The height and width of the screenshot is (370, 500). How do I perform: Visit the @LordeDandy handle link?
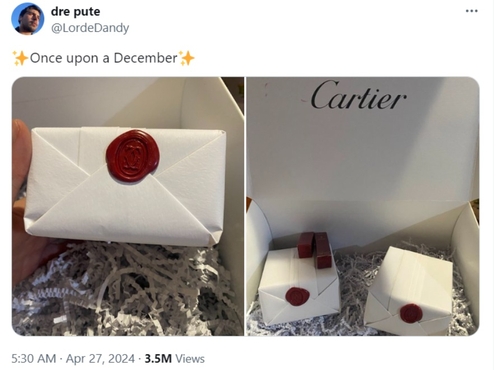pos(90,28)
